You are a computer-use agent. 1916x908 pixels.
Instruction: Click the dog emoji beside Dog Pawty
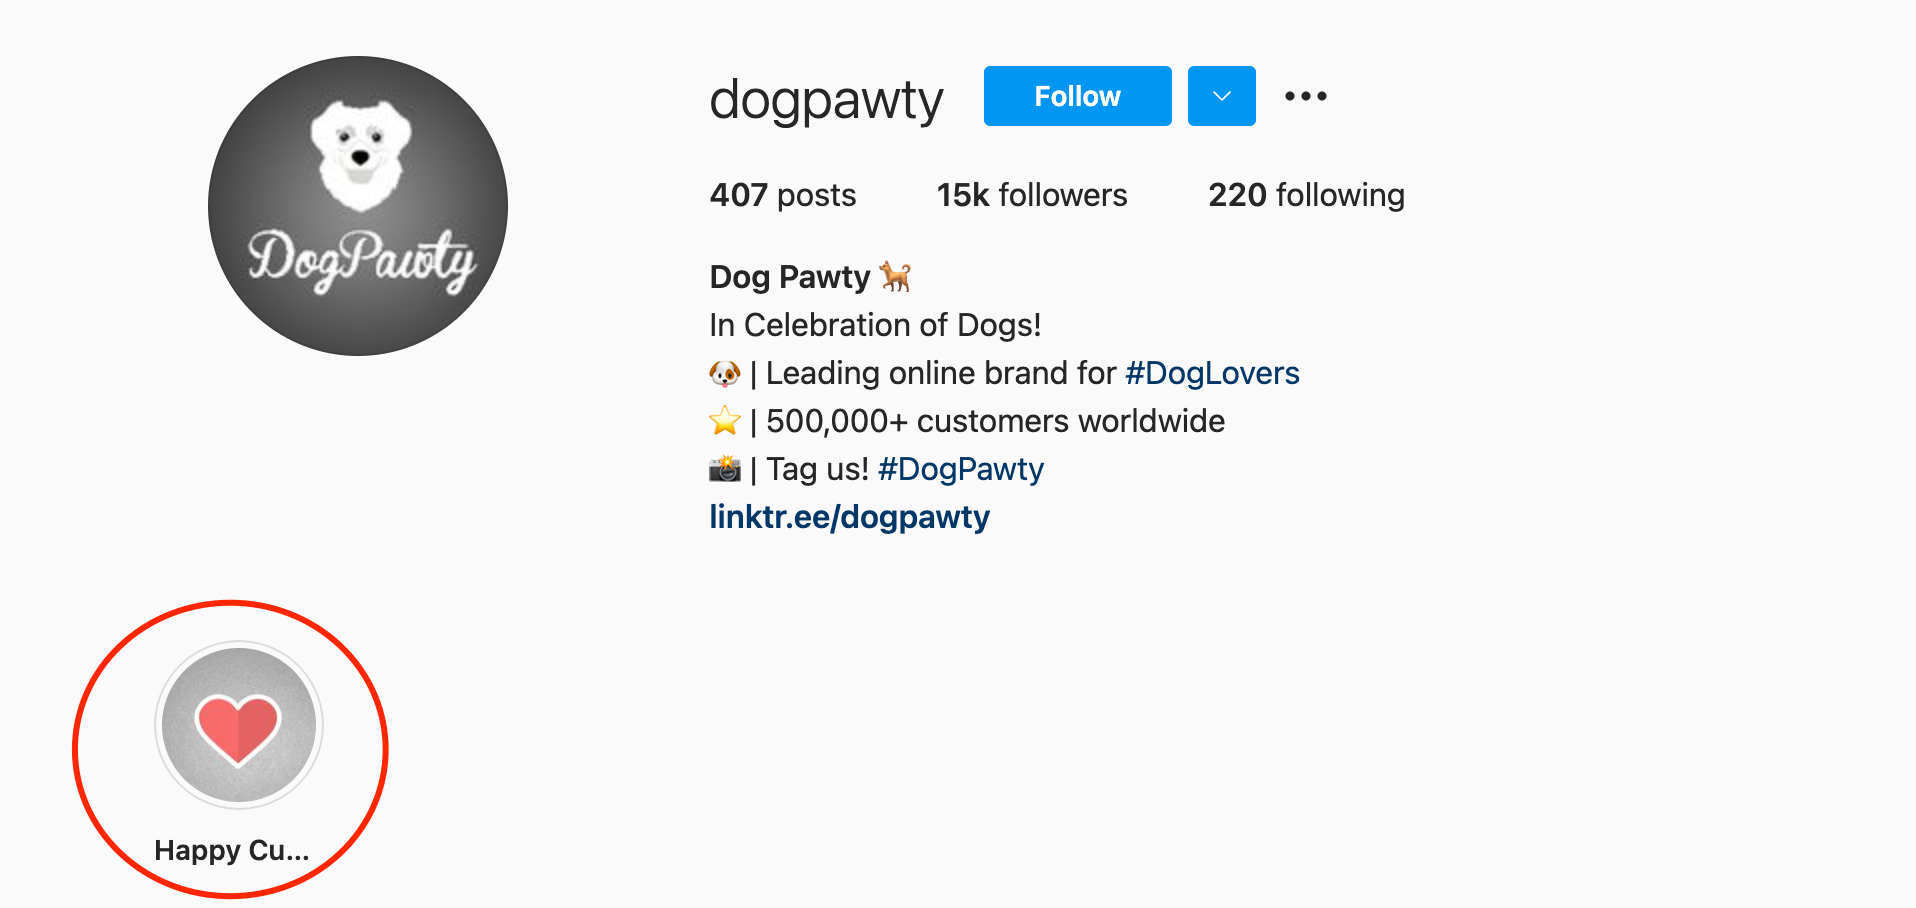tap(895, 276)
